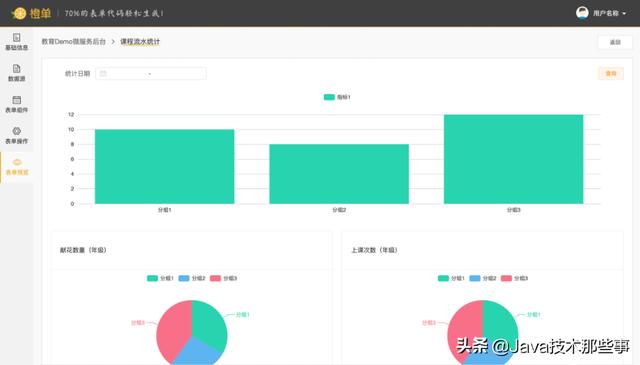Viewport: 640px width, 365px height.
Task: Open the 用户名称 dropdown menu
Action: (x=609, y=13)
